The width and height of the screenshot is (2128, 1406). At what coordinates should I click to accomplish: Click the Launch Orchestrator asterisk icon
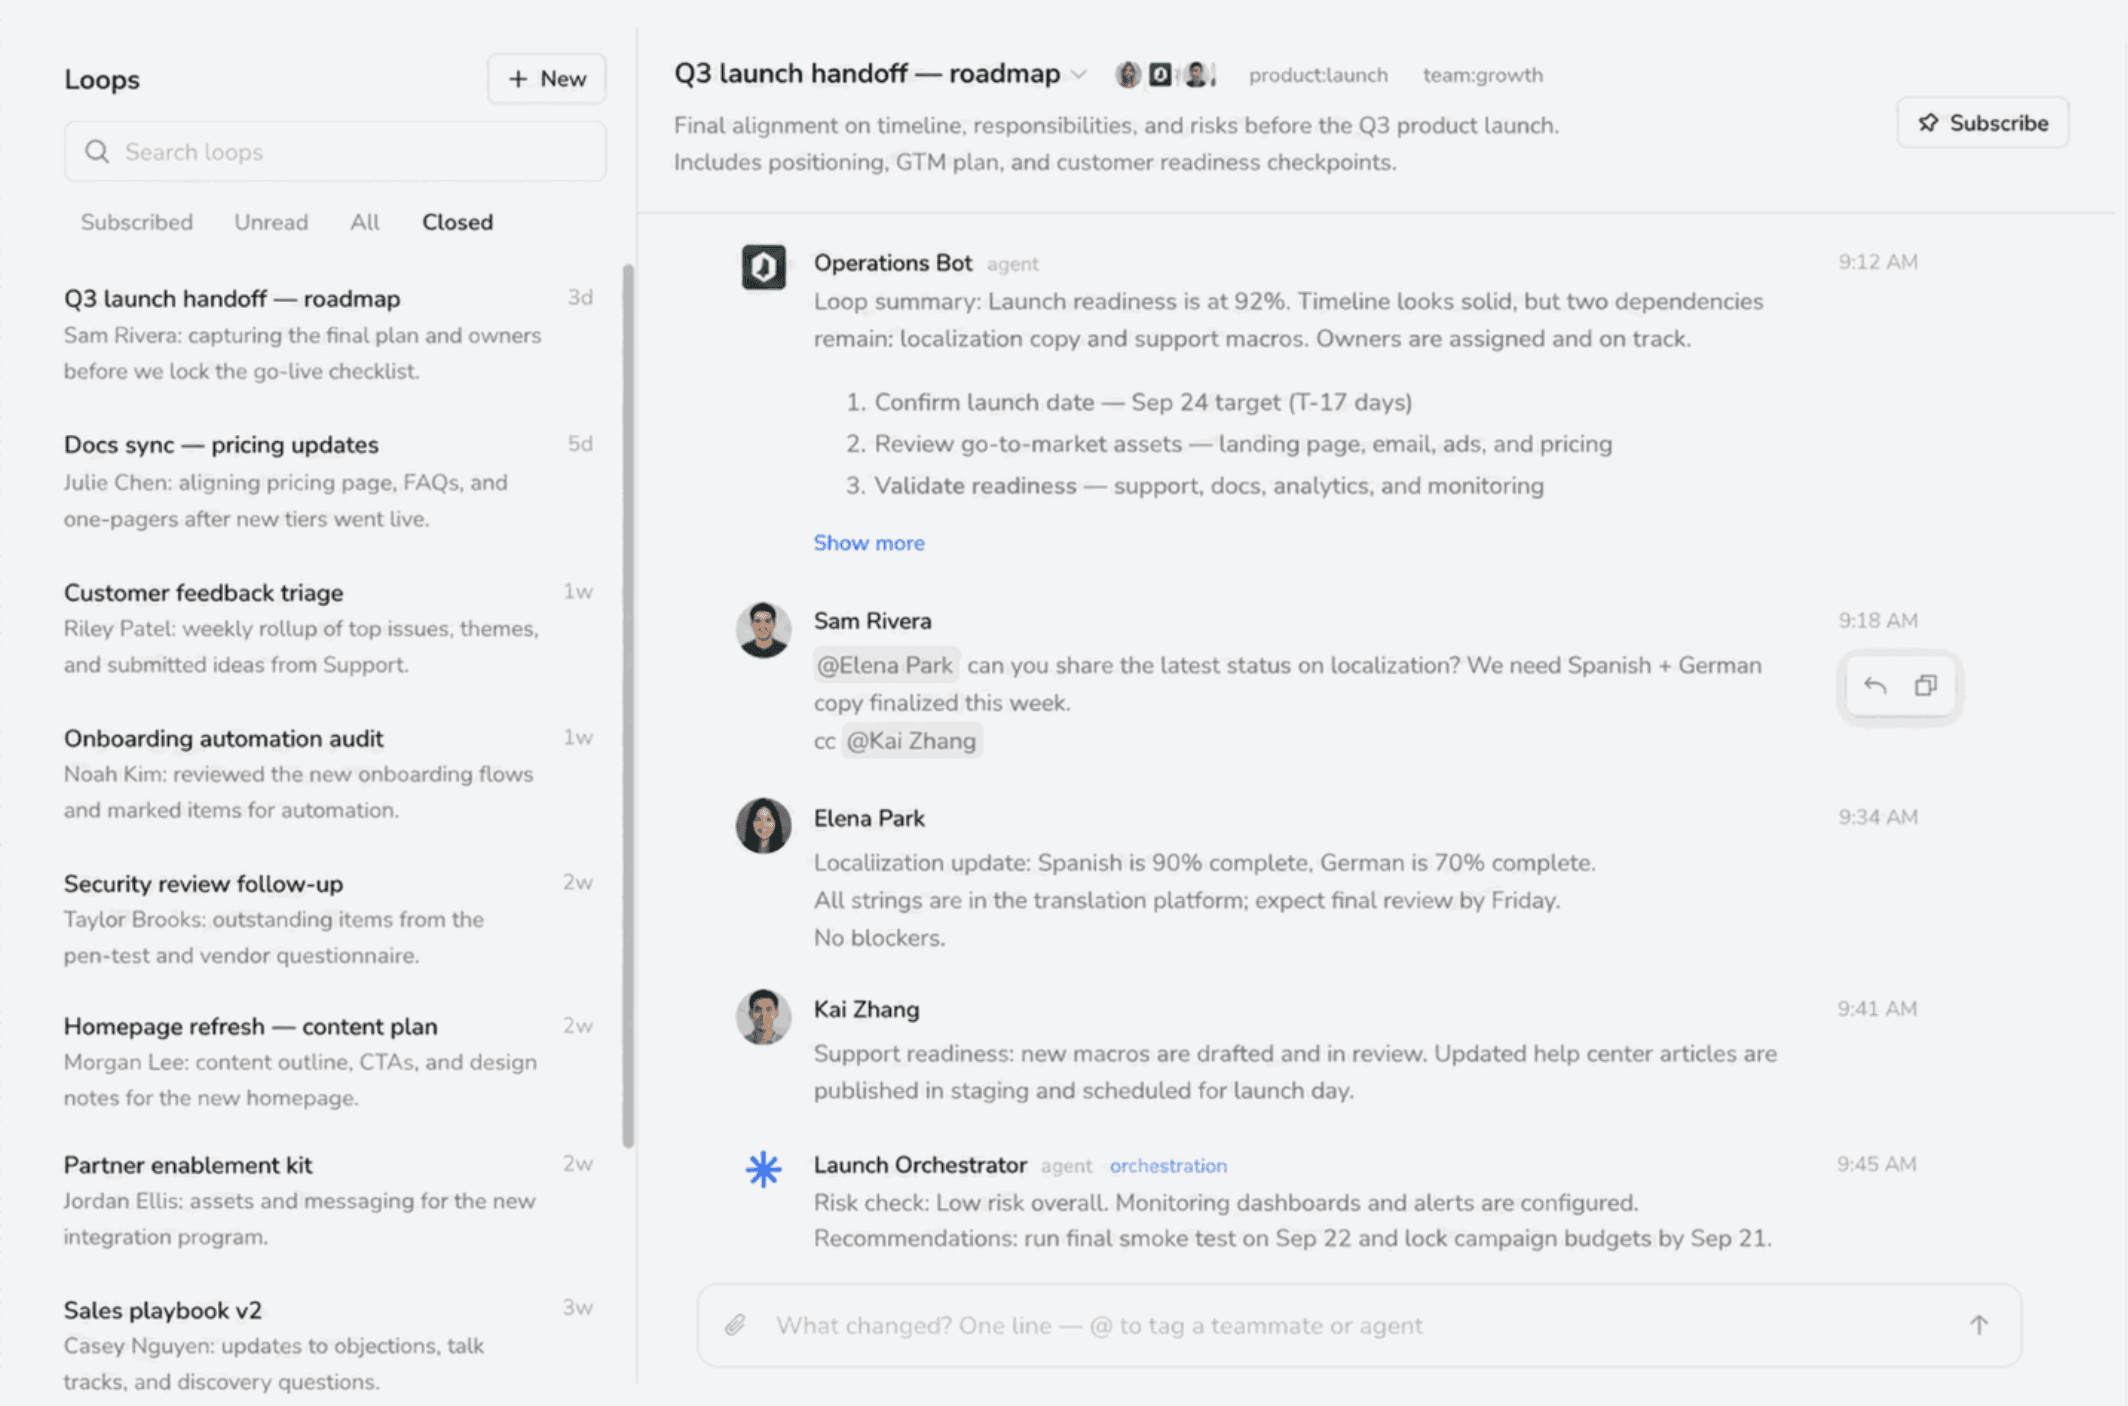pyautogui.click(x=763, y=1169)
